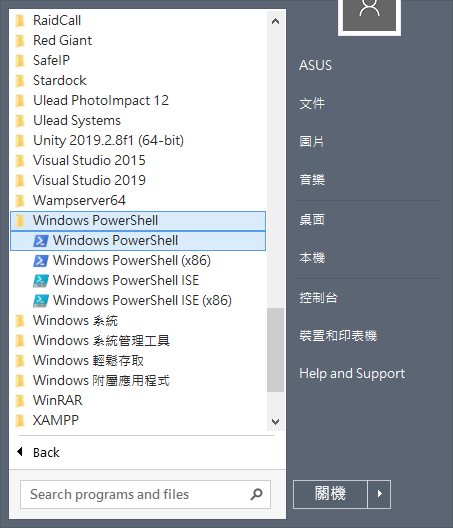Open Windows PowerShell (x86) shortcut icon

click(x=41, y=261)
